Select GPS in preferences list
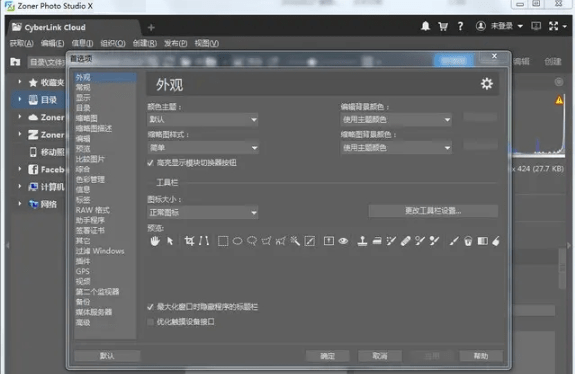The width and height of the screenshot is (575, 374). [83, 271]
